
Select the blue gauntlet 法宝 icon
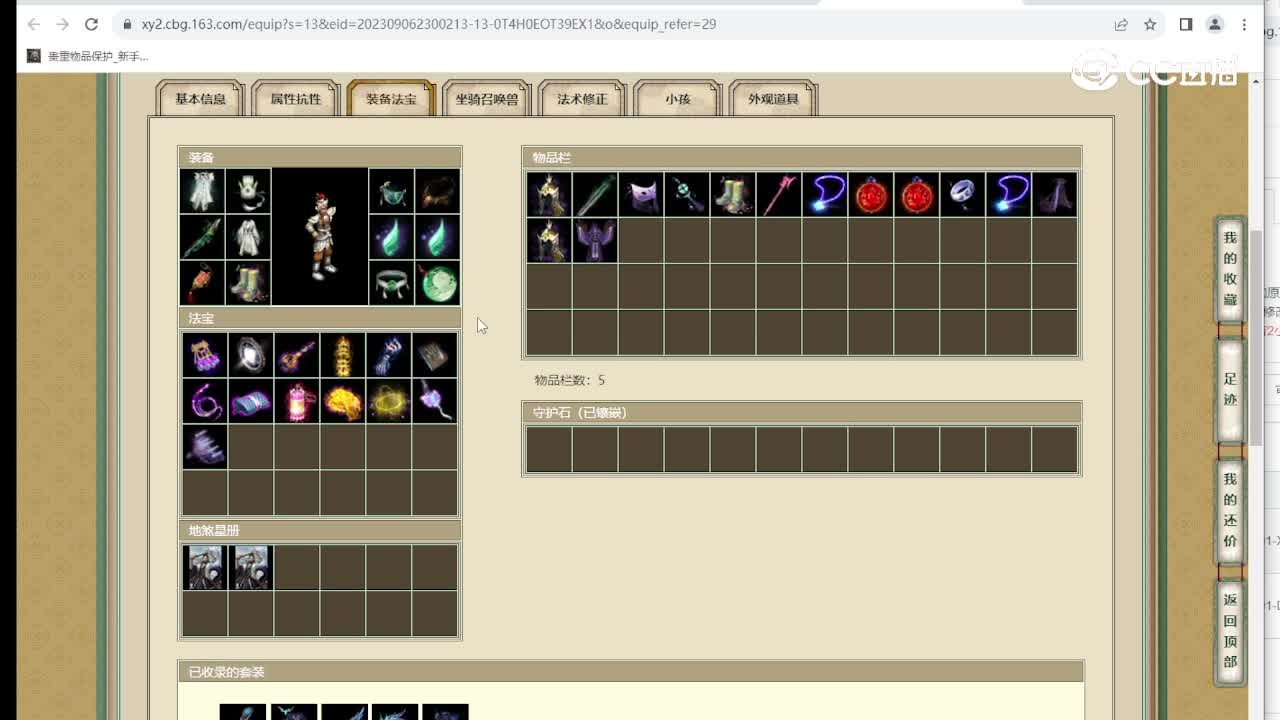pos(389,355)
